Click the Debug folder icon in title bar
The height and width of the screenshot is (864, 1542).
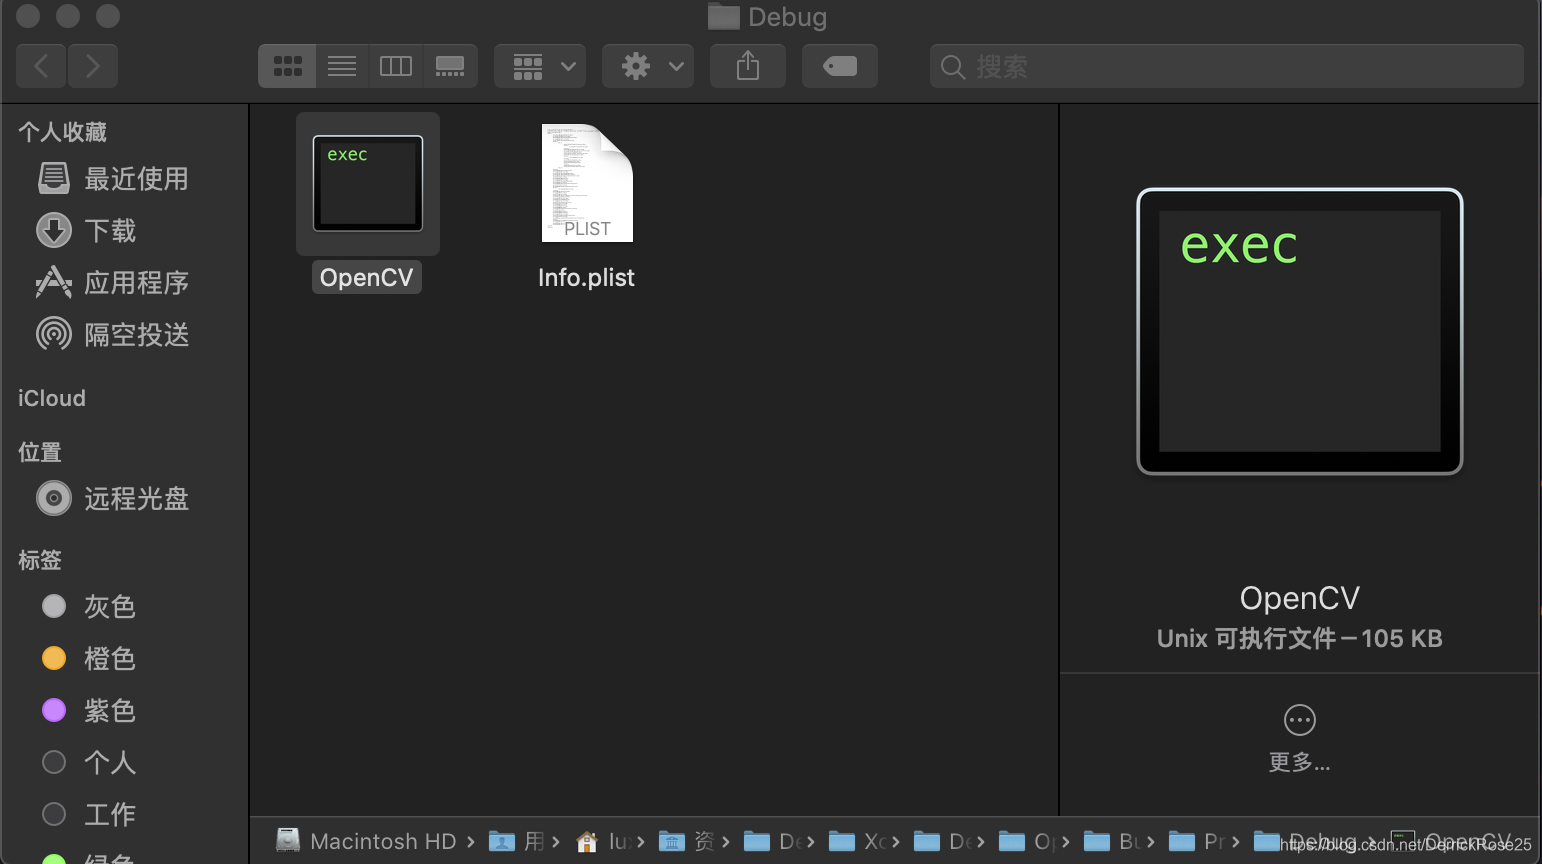[x=723, y=17]
